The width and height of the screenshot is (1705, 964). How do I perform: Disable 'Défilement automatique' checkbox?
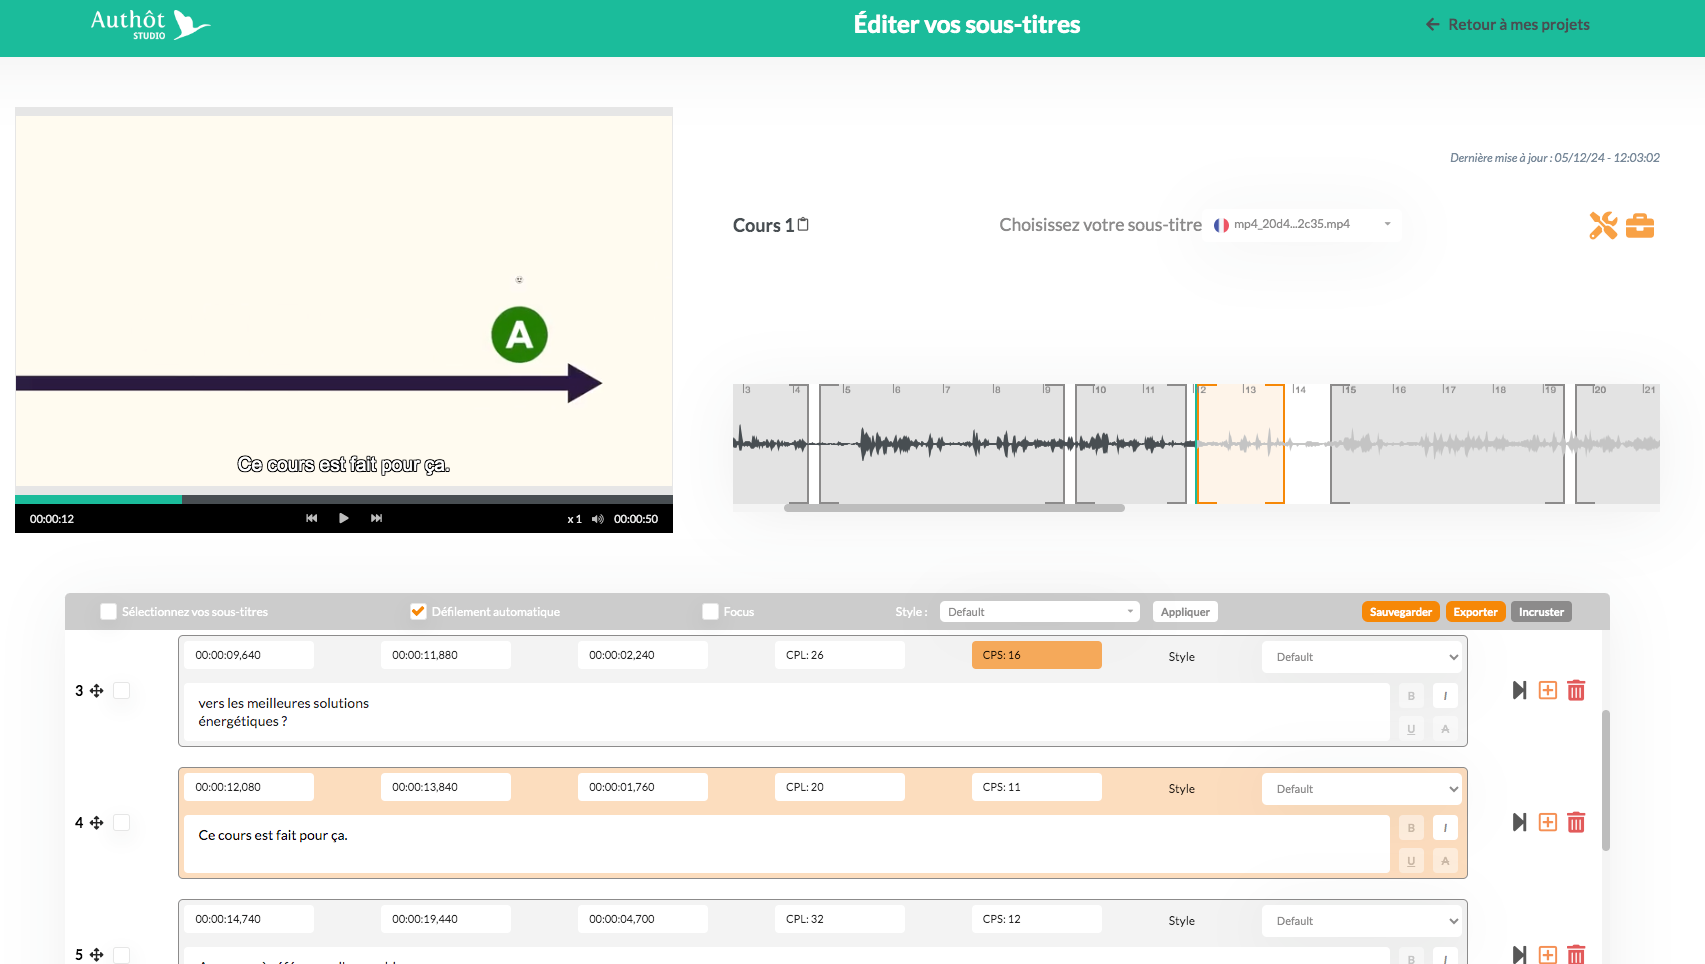coord(418,612)
